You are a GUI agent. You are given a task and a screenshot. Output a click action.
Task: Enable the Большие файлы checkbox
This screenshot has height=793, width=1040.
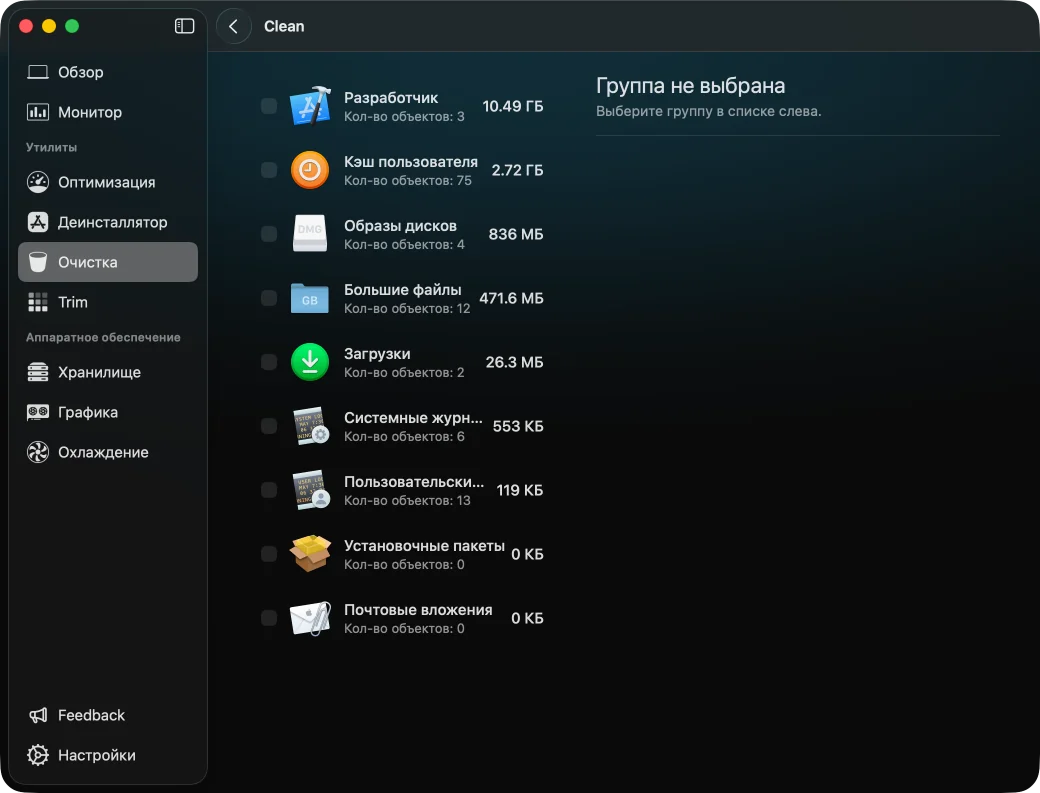[269, 298]
